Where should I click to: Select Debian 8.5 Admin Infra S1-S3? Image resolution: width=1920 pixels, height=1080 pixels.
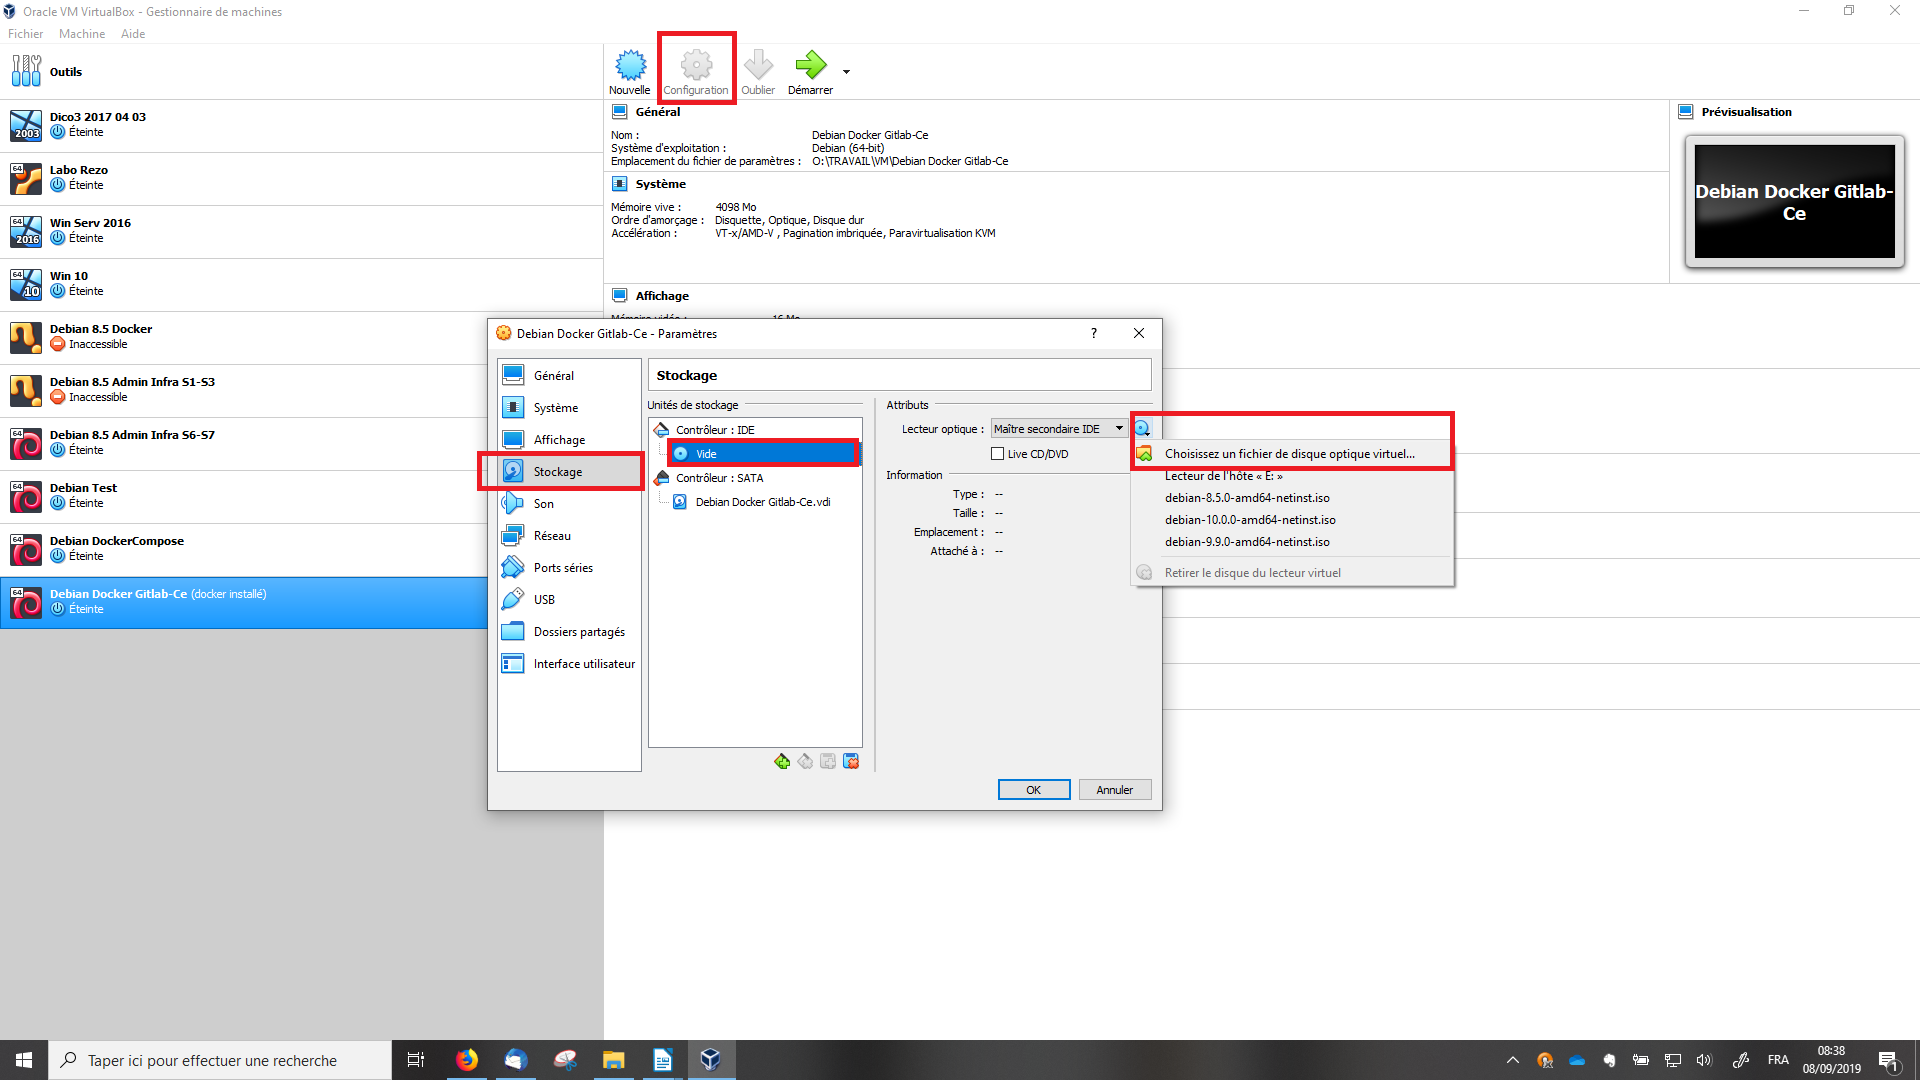244,390
